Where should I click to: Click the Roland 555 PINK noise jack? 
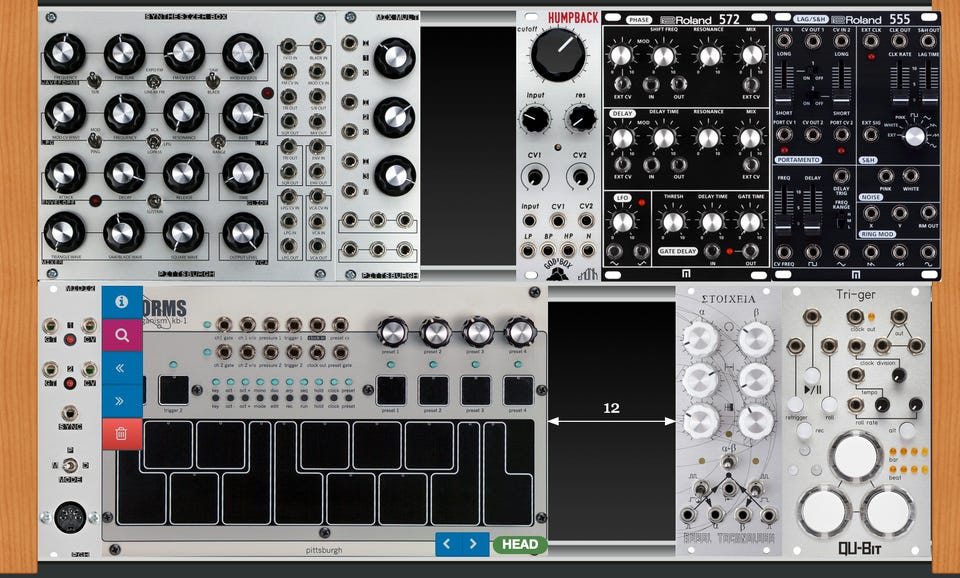click(885, 177)
